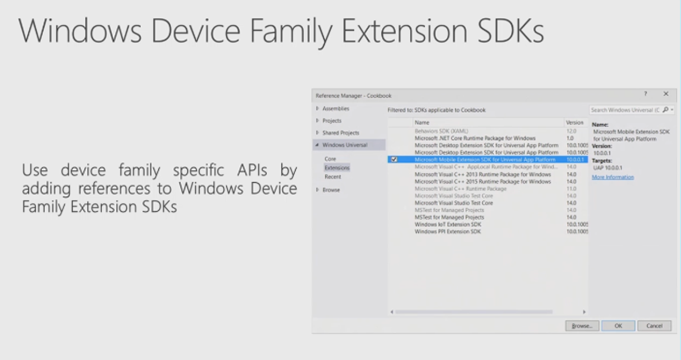This screenshot has width=681, height=360.
Task: Select Microsoft .NET Core Runtime Package row
Action: [488, 138]
